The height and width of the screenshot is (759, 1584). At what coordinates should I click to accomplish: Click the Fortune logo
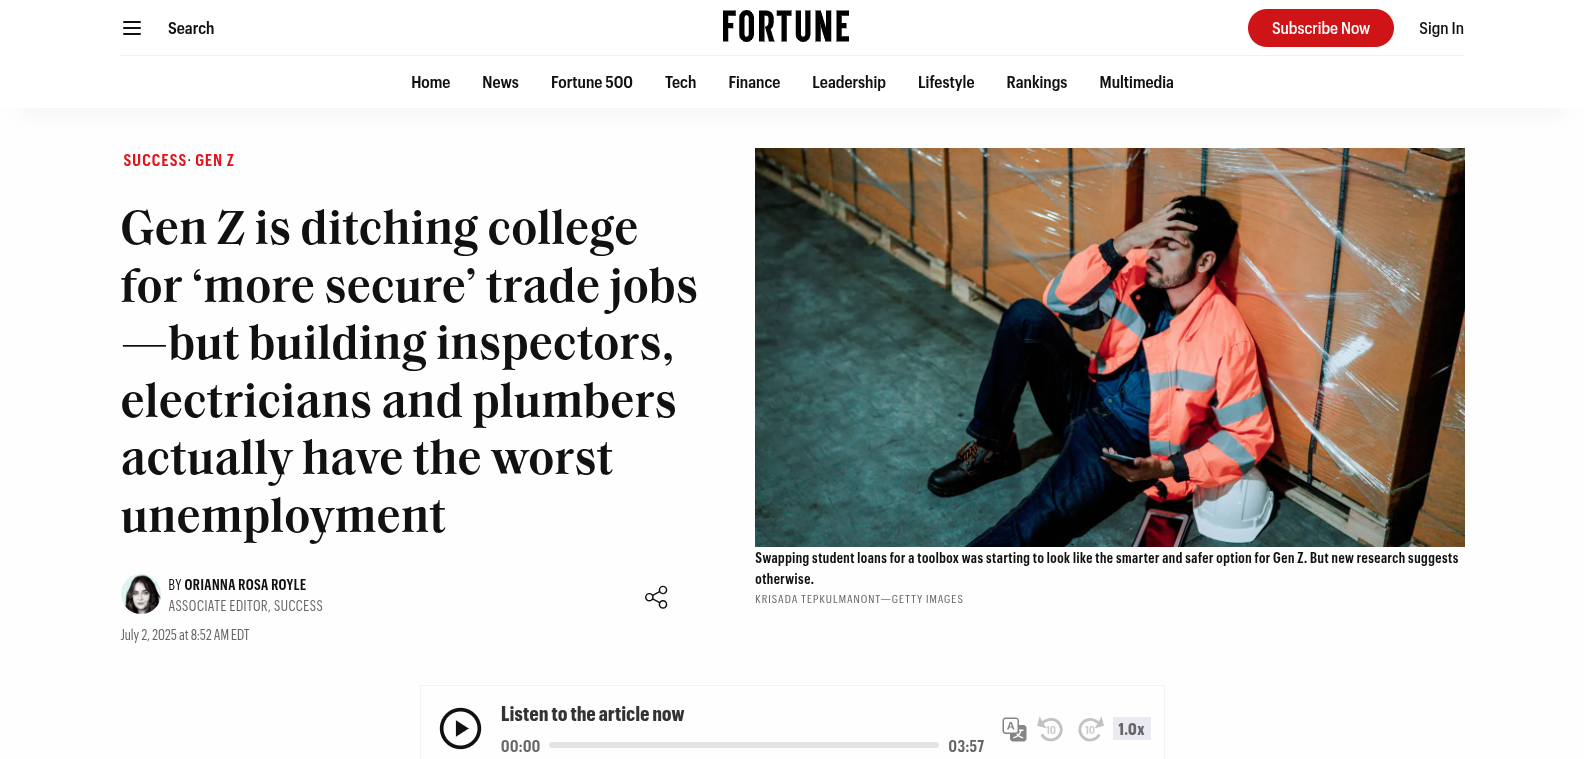click(786, 27)
